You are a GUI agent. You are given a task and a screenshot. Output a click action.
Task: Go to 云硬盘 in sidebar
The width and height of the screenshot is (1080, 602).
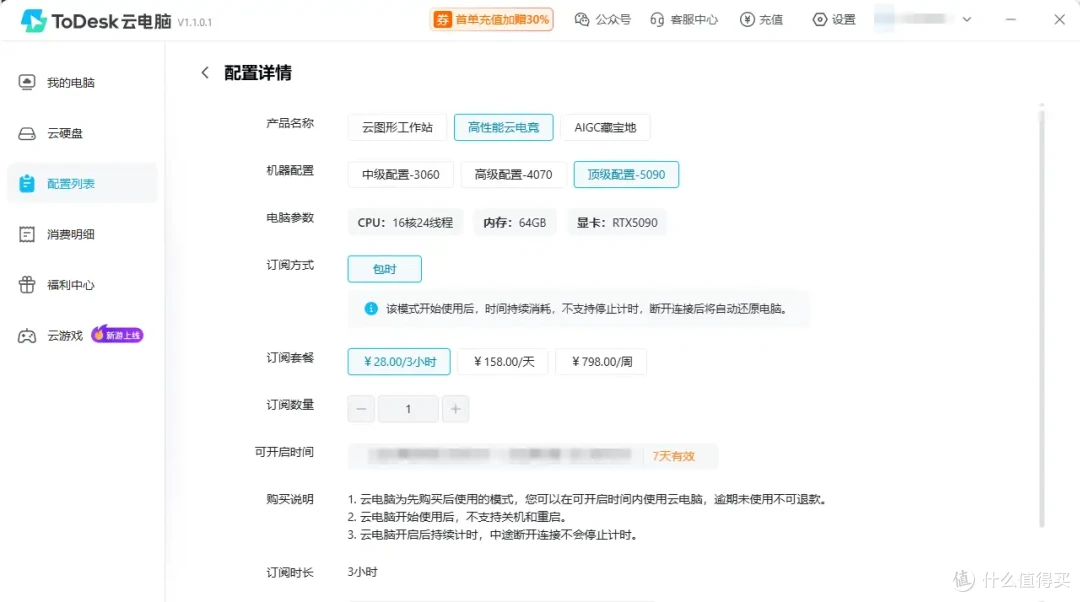[82, 133]
